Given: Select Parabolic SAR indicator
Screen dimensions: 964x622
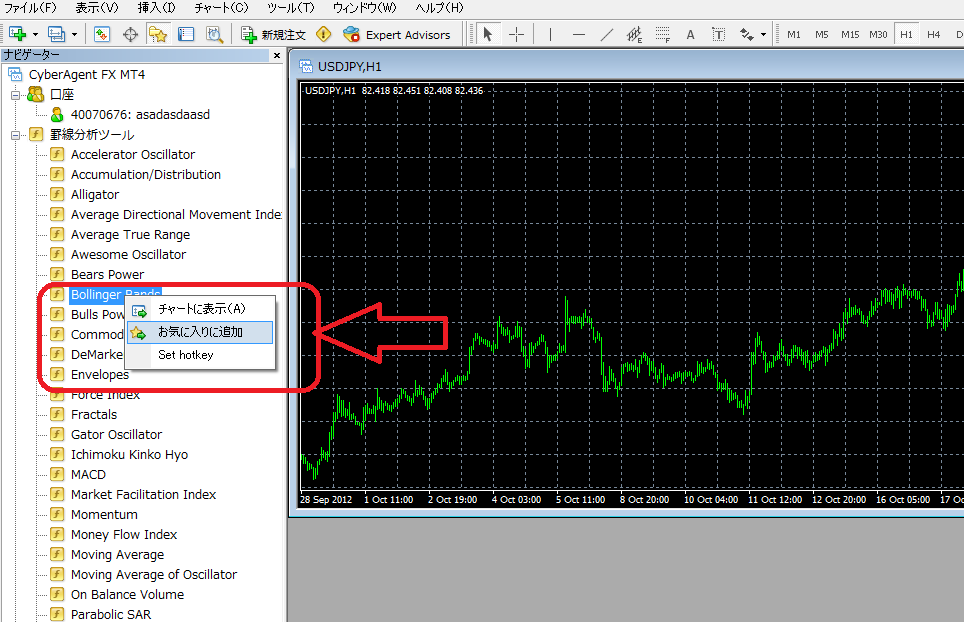Looking at the screenshot, I should [111, 614].
